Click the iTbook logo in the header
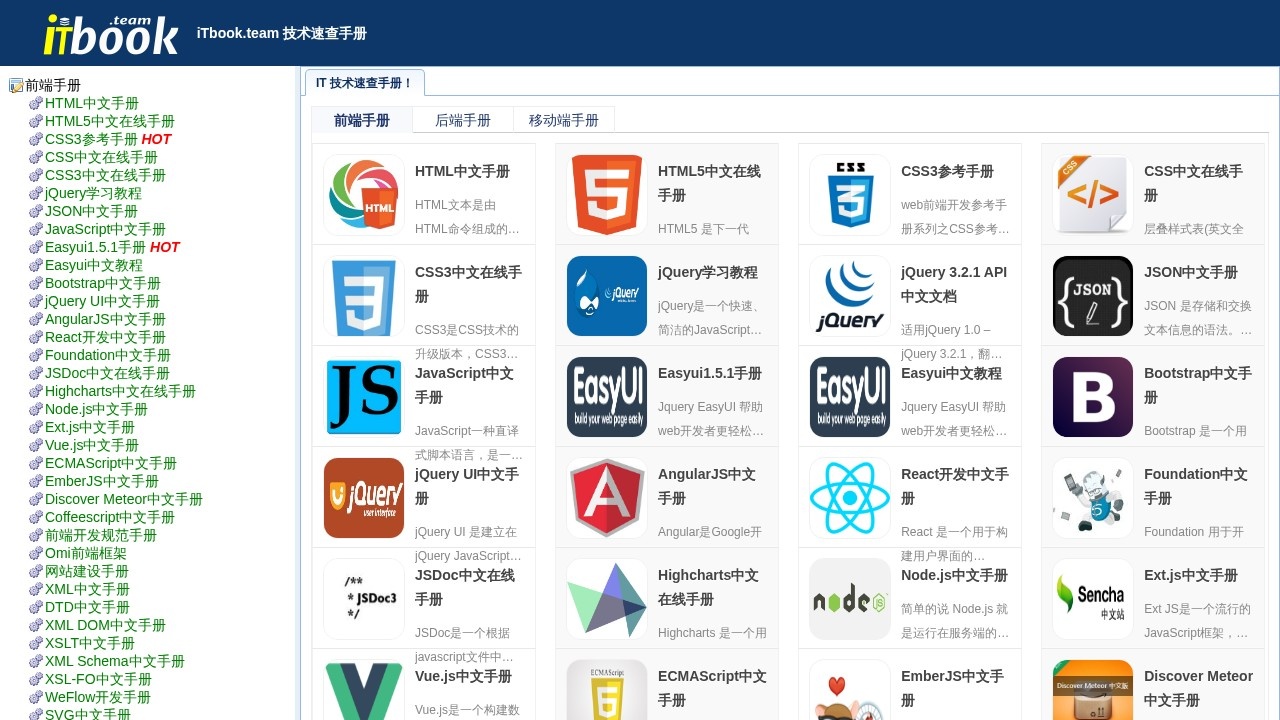 [108, 32]
